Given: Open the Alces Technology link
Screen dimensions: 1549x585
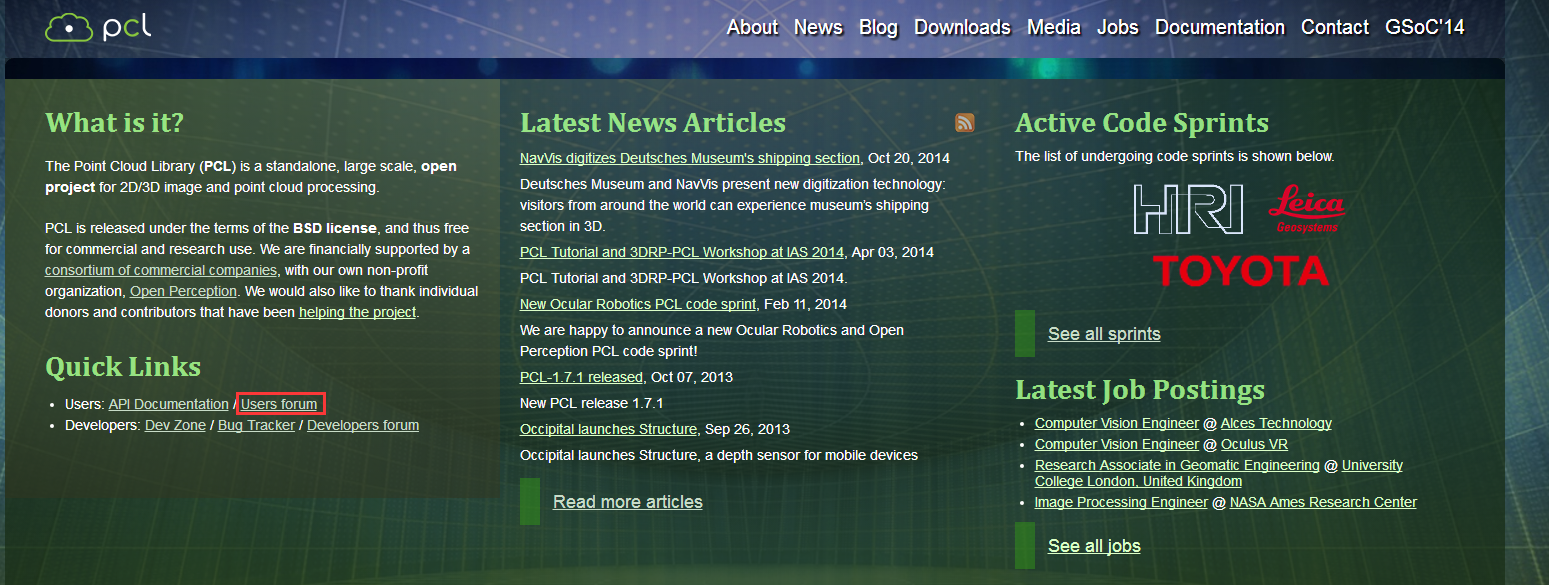Looking at the screenshot, I should click(x=1276, y=423).
